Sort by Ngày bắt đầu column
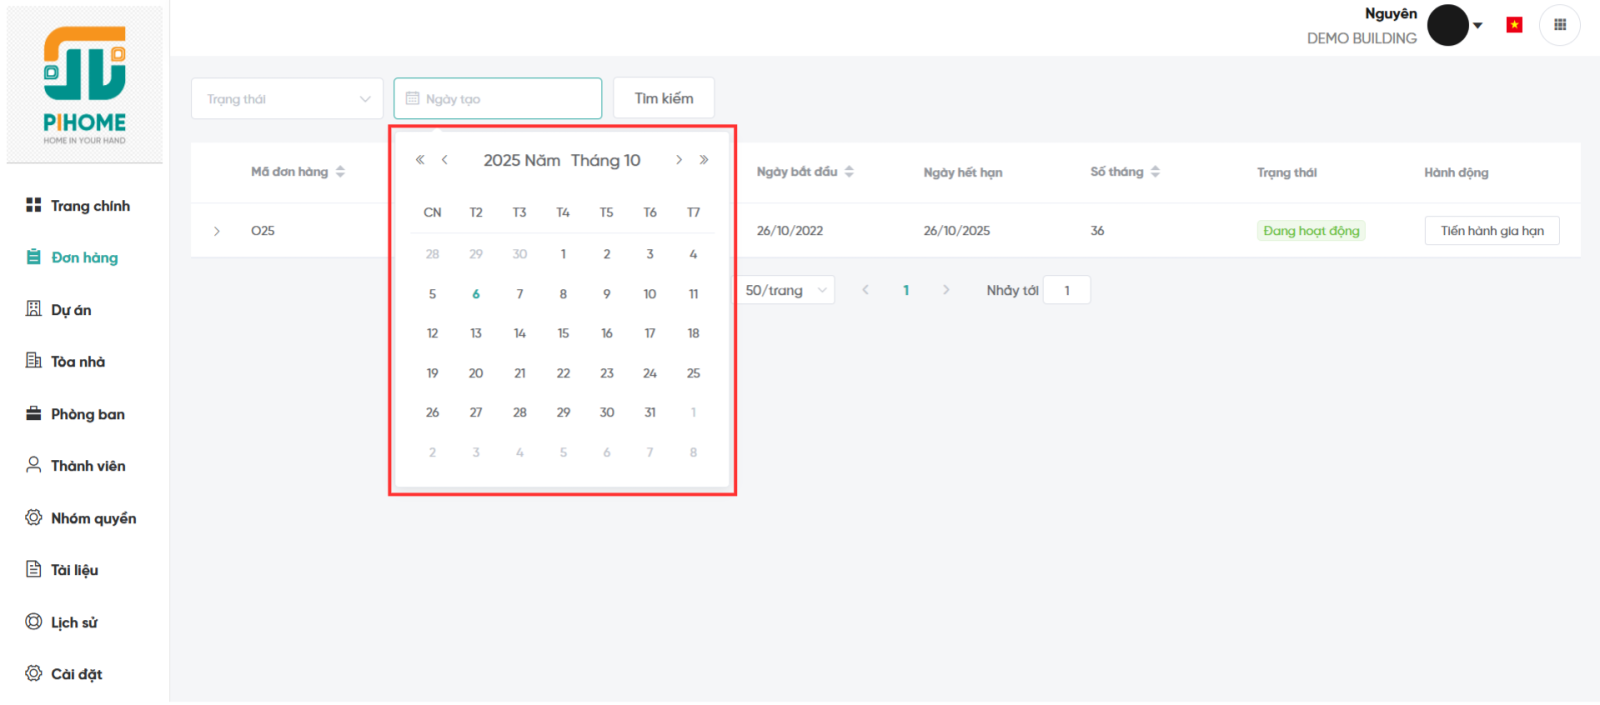1600x705 pixels. click(849, 172)
